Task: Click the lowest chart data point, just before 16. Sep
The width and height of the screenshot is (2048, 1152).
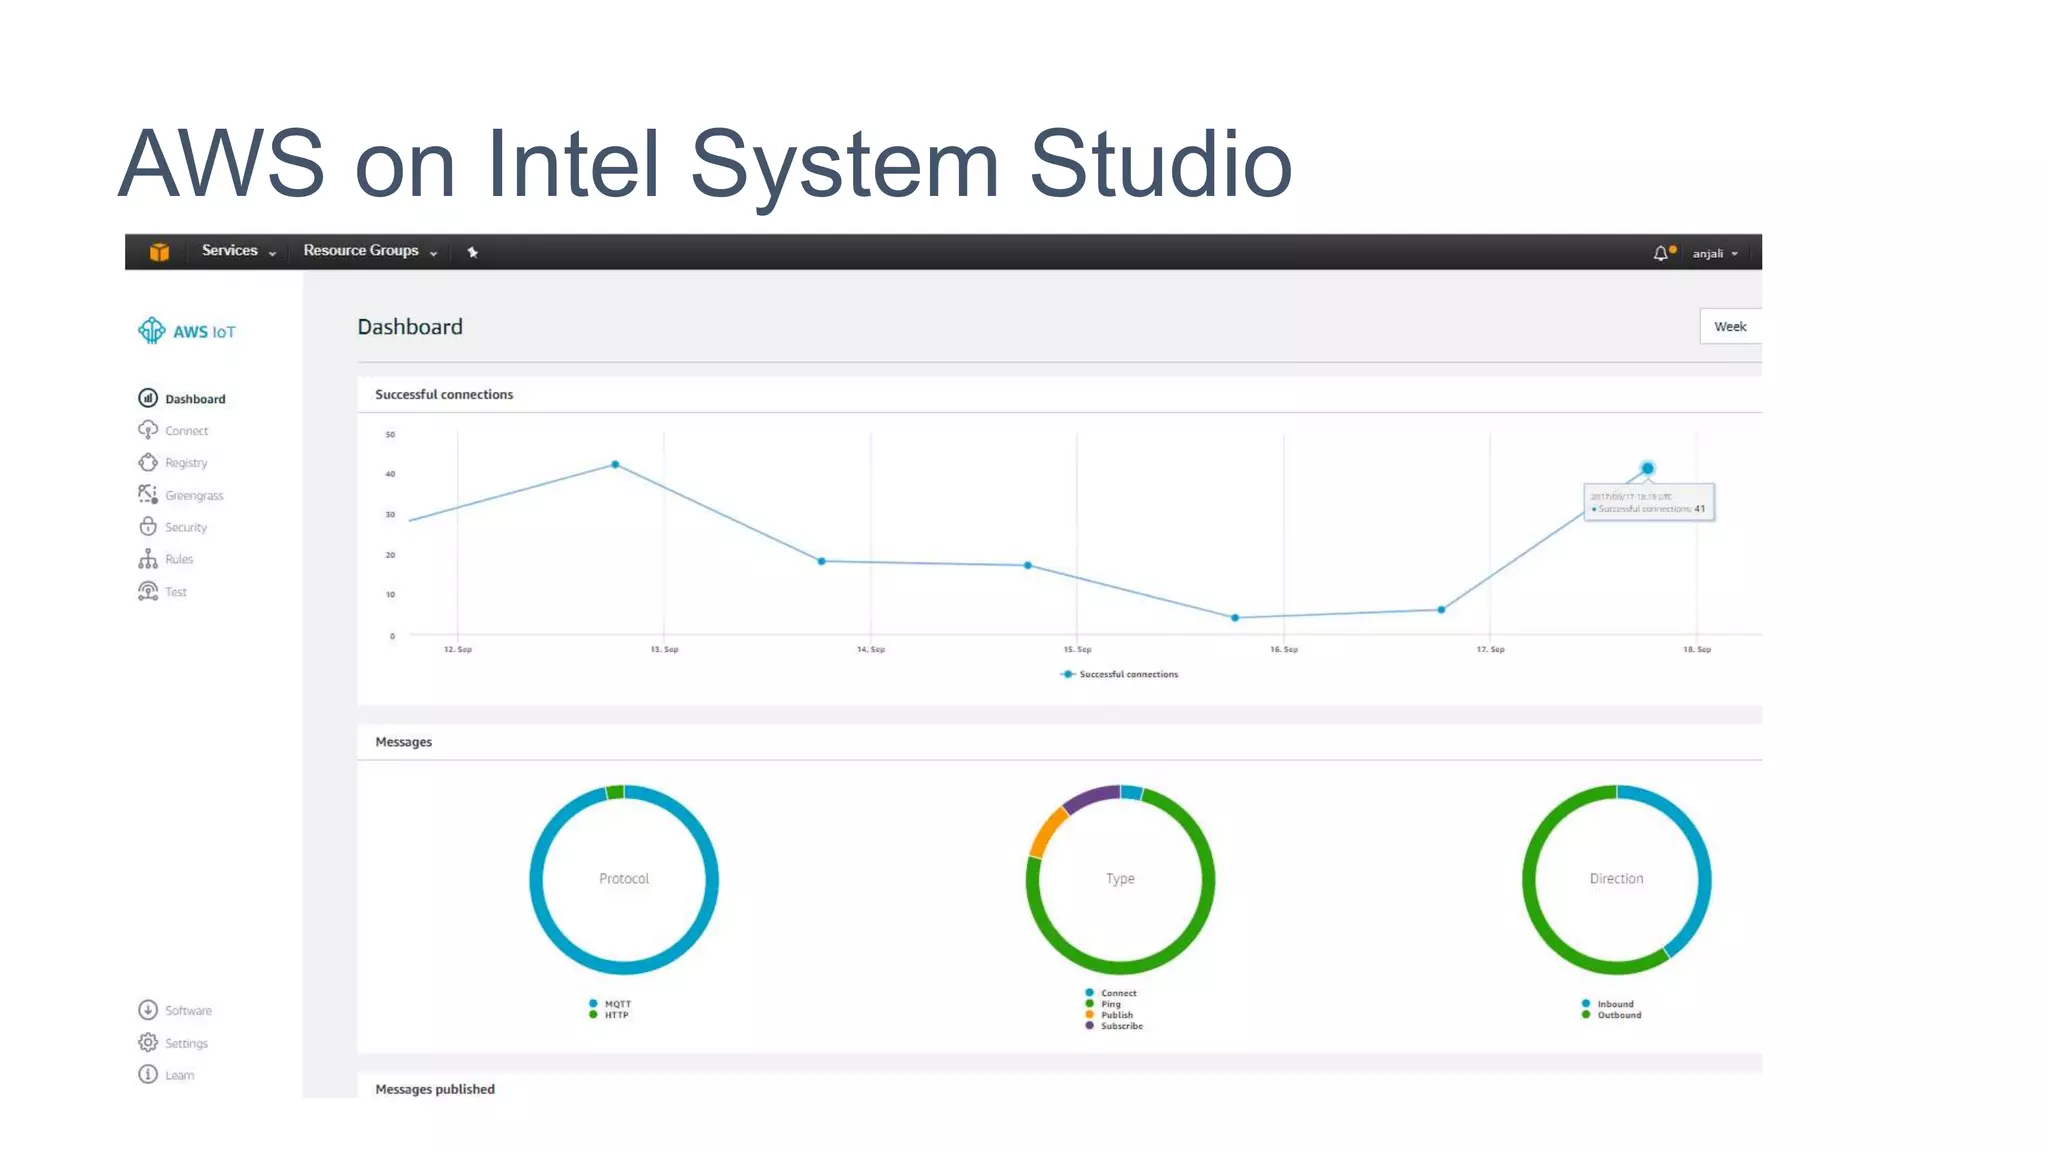Action: point(1235,618)
